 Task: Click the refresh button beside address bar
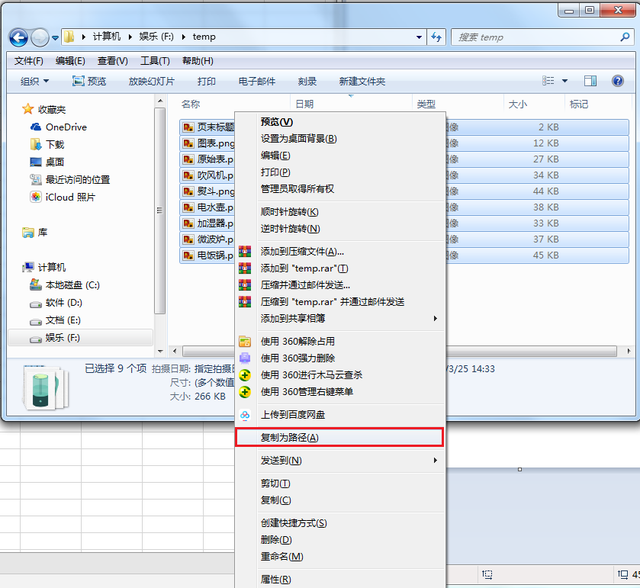(436, 38)
